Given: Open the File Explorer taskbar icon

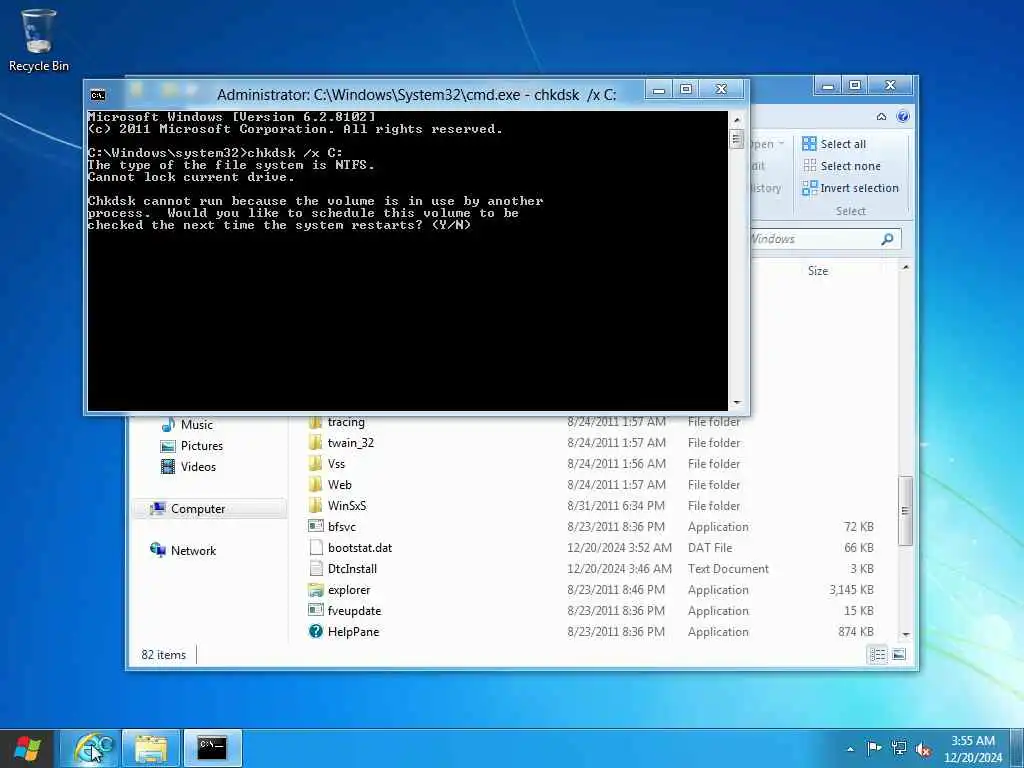Looking at the screenshot, I should pos(151,748).
